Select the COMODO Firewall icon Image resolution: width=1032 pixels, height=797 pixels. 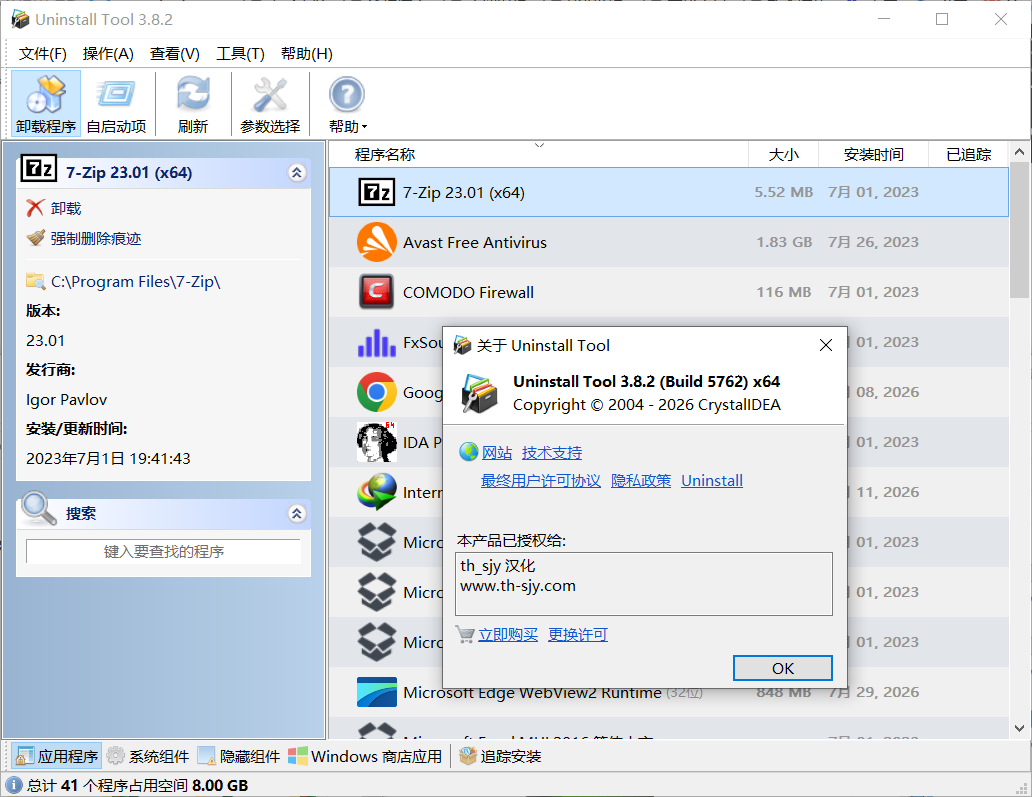[x=376, y=292]
